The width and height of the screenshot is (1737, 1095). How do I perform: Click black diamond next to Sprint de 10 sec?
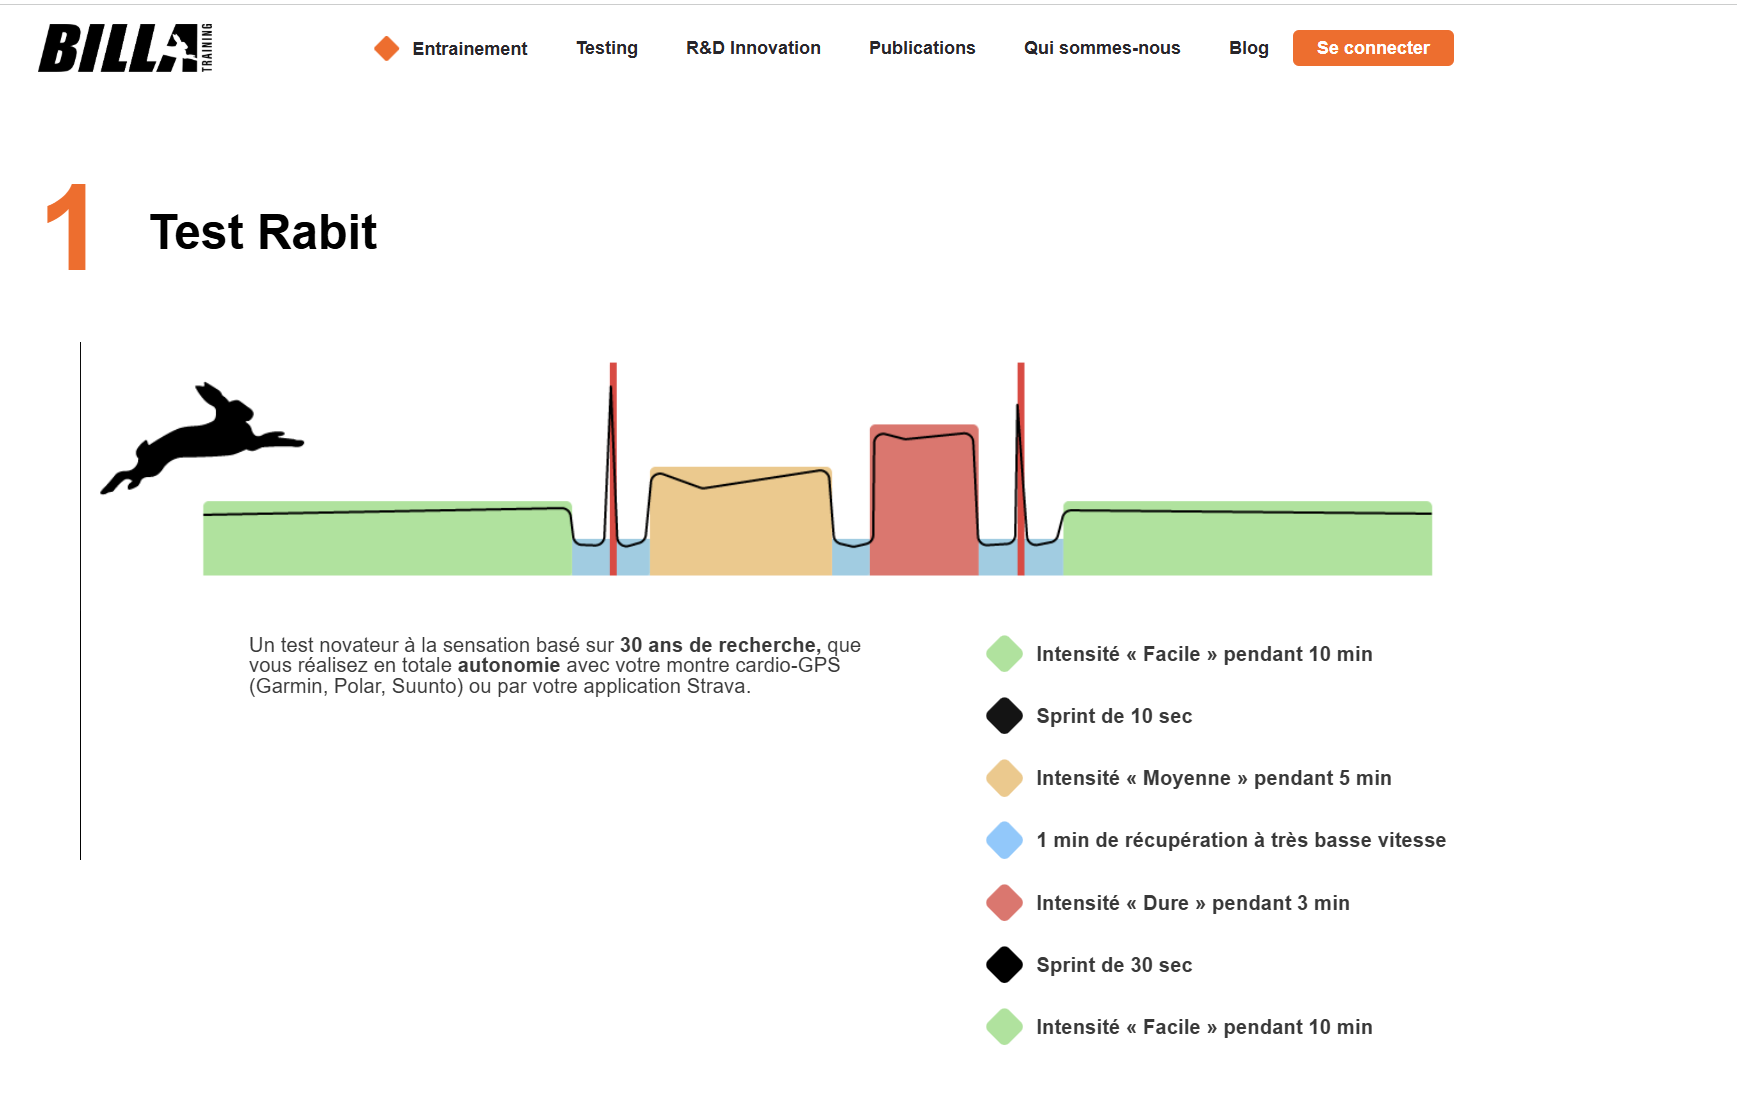coord(1004,716)
